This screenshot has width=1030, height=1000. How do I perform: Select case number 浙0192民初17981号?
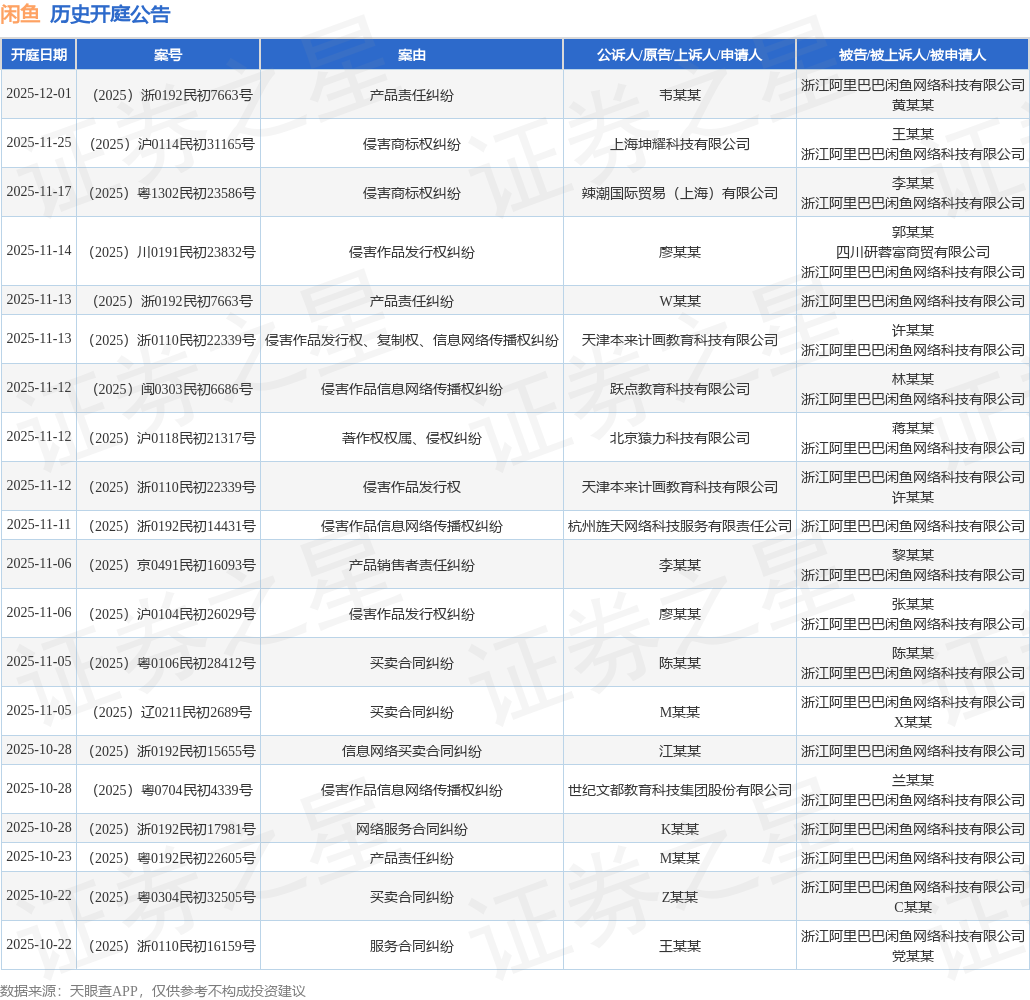[172, 829]
